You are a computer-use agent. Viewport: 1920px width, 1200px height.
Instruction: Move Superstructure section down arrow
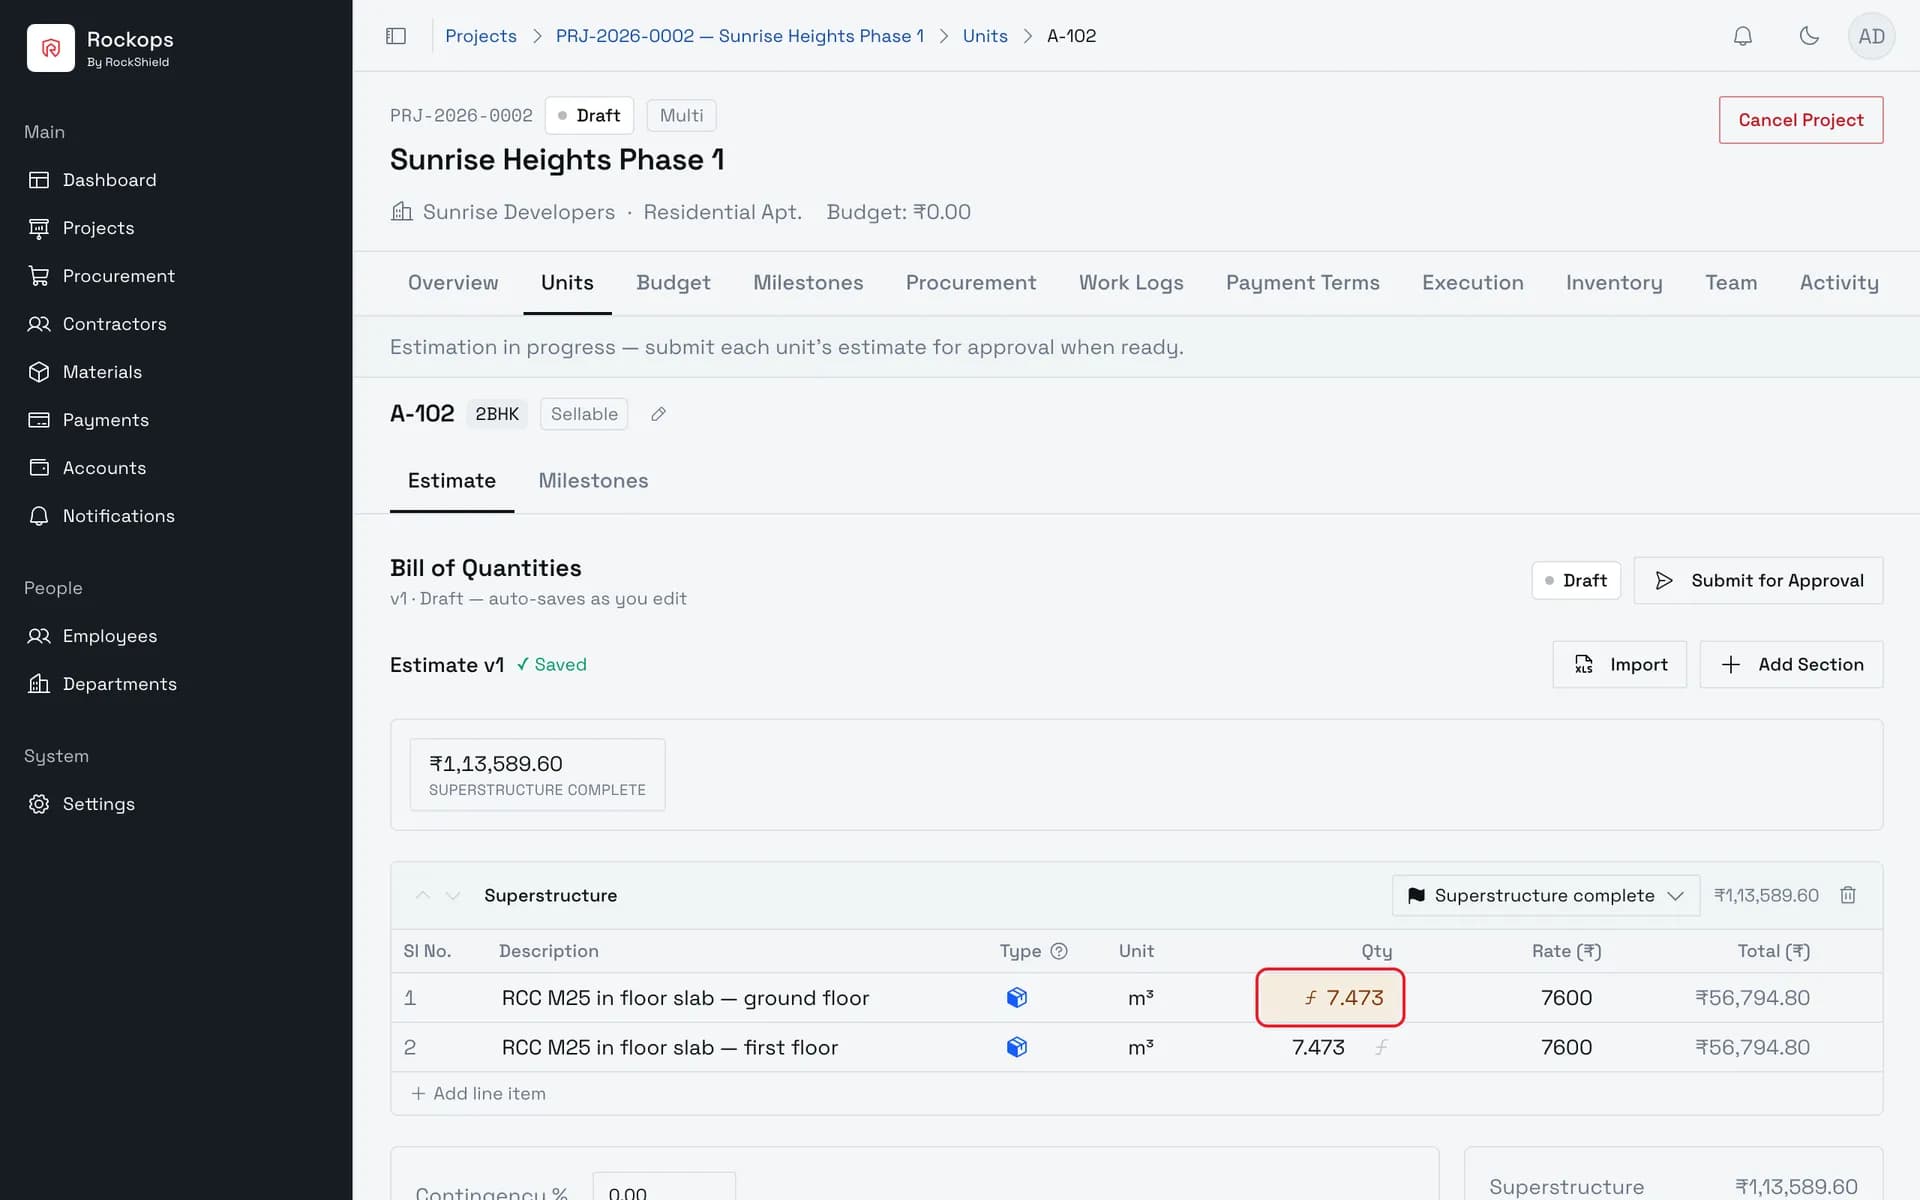coord(453,895)
